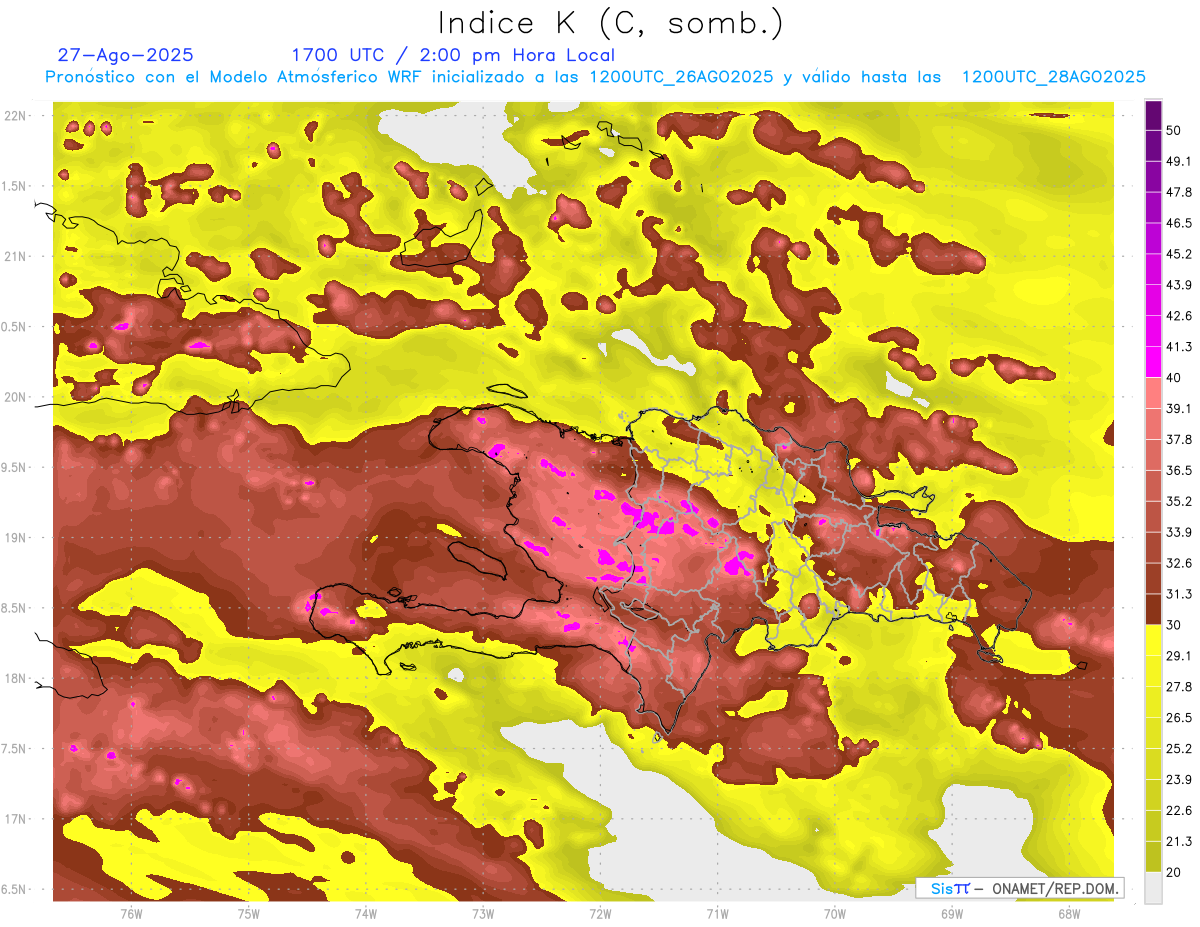Click the longitude label '75W'
1200x927 pixels.
tap(249, 914)
